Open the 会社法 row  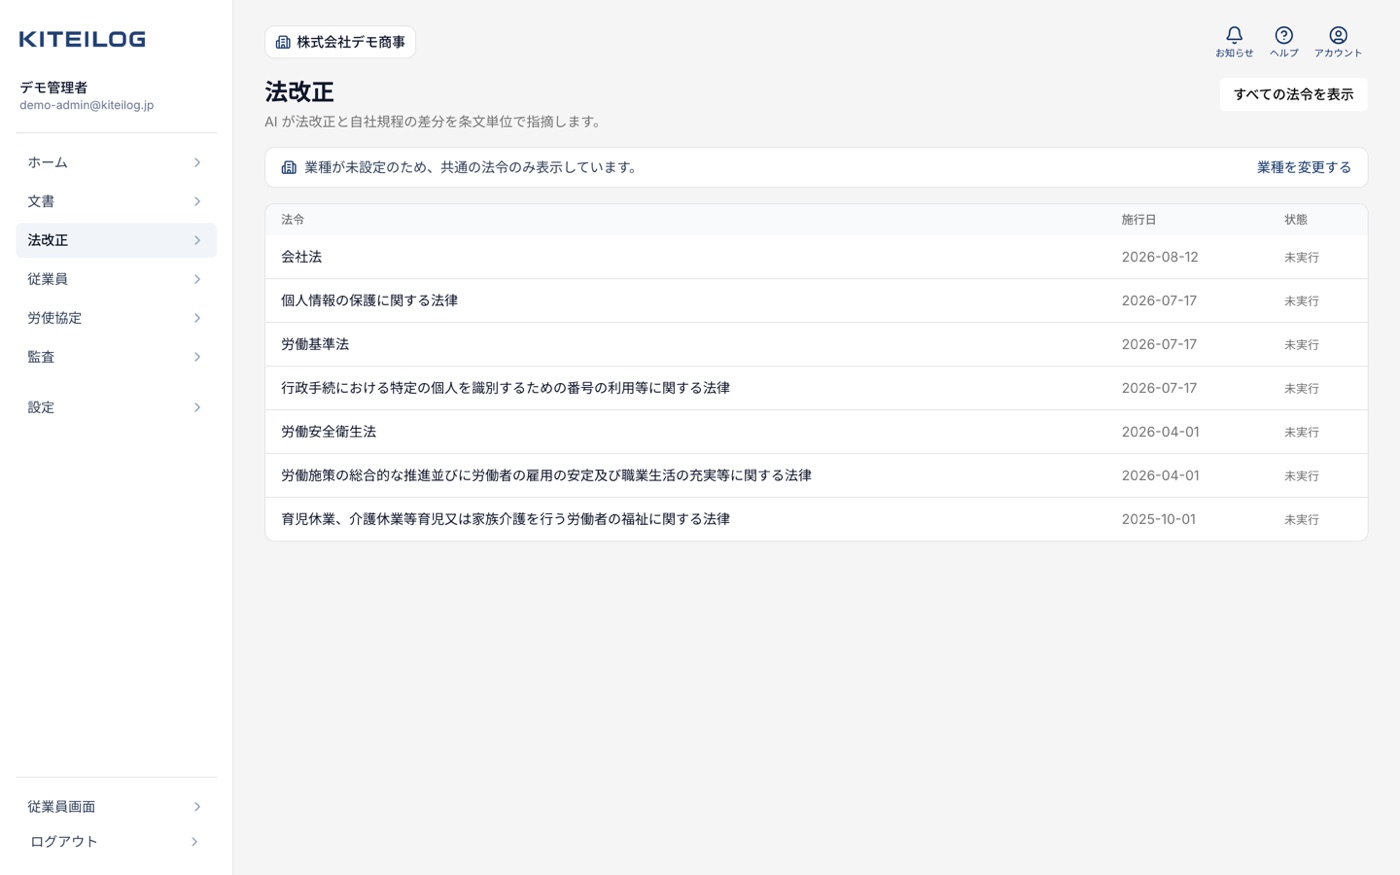[816, 257]
